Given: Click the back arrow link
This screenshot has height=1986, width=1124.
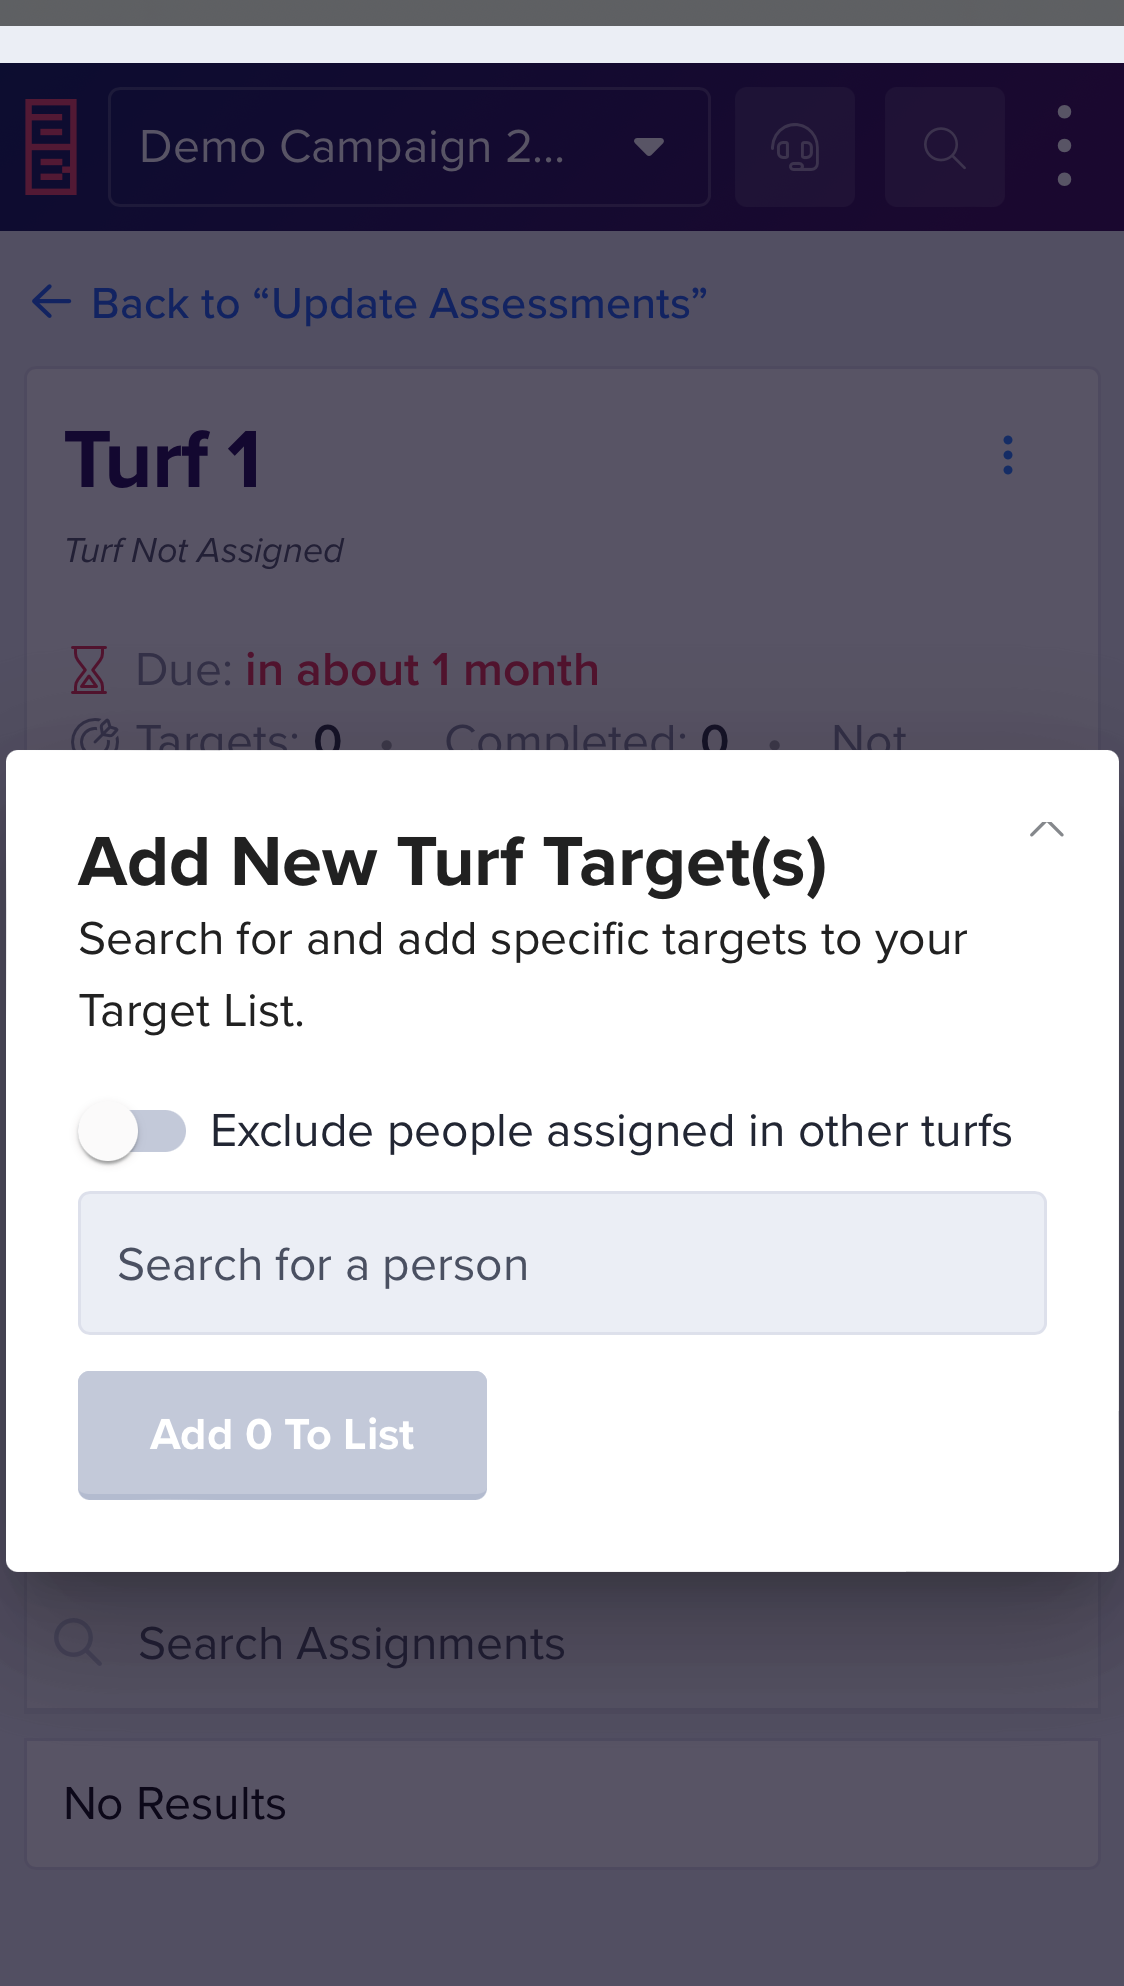Looking at the screenshot, I should (x=51, y=303).
